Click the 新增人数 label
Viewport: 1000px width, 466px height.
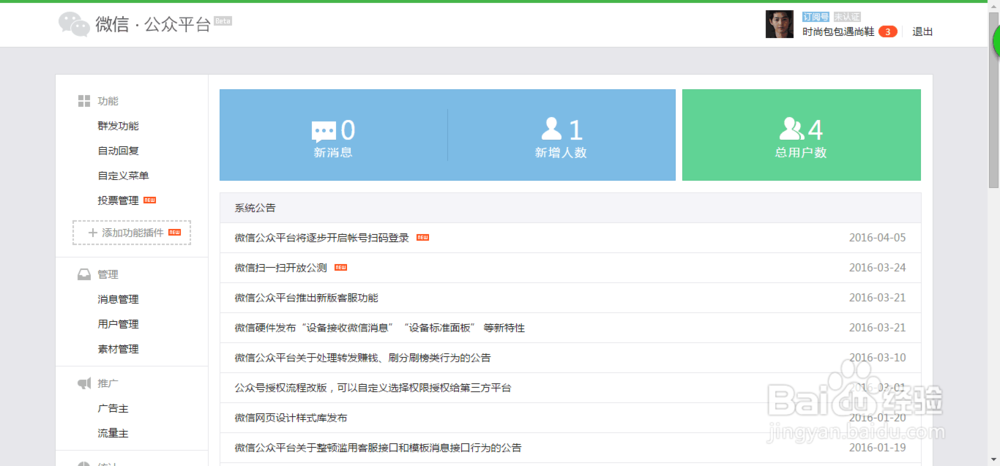coord(561,153)
